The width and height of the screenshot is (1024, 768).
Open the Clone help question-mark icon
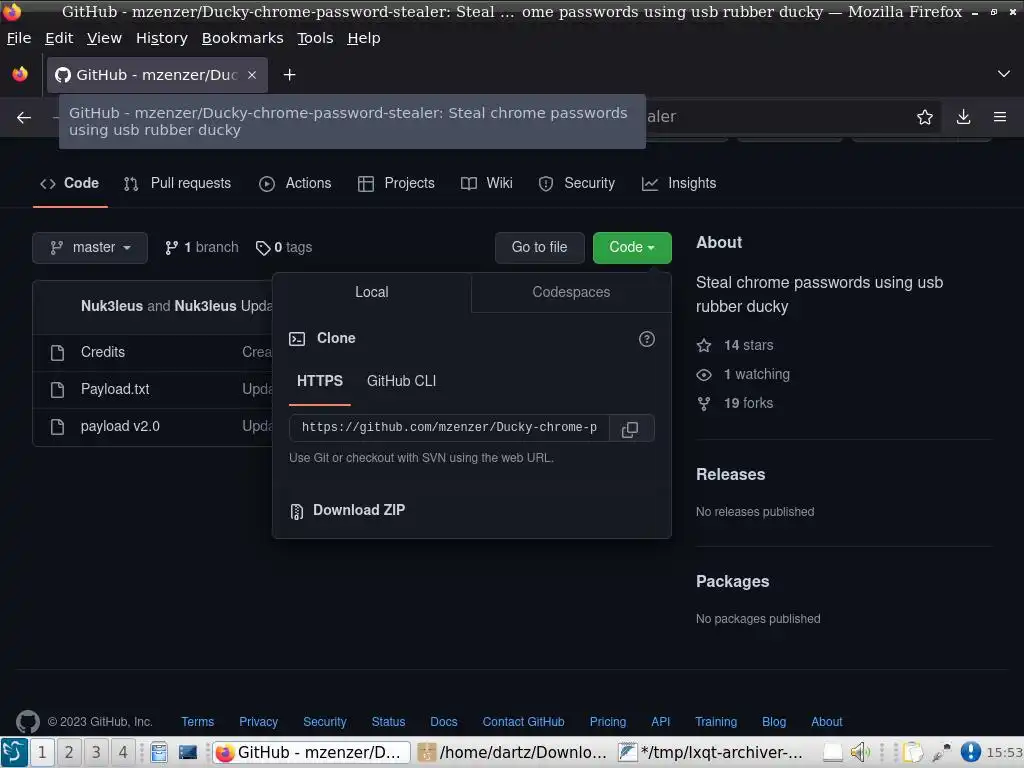pos(647,339)
